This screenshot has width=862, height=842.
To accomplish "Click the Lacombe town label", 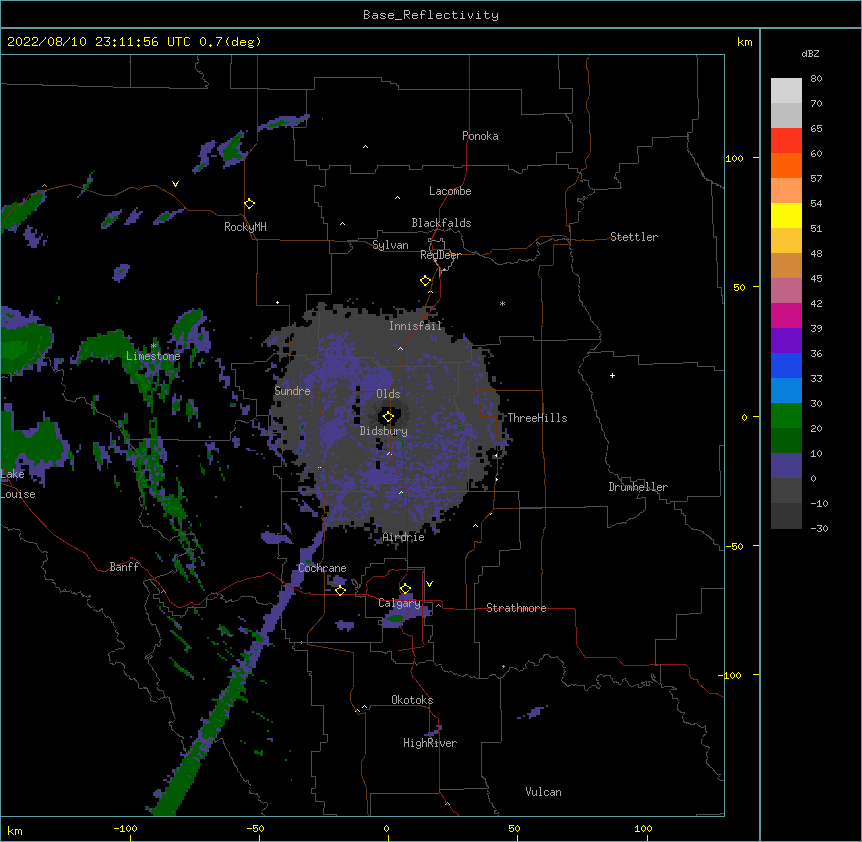I will coord(450,191).
